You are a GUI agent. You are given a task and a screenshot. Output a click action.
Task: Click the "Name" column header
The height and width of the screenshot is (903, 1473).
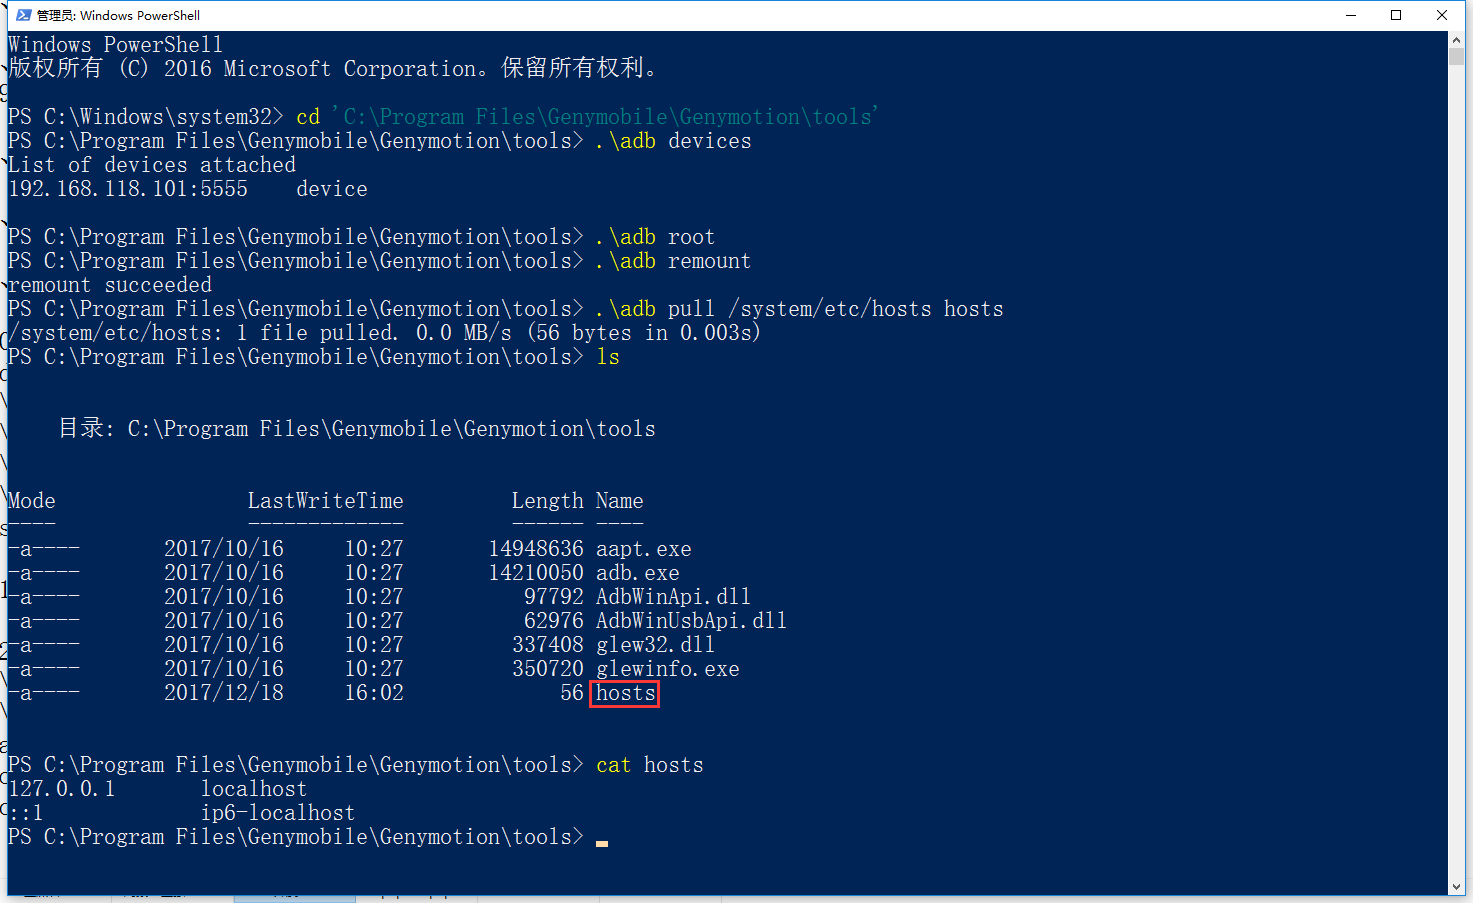point(620,501)
